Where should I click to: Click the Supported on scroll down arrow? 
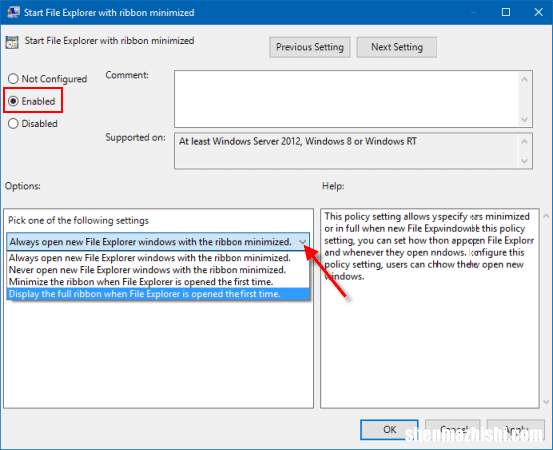[524, 161]
